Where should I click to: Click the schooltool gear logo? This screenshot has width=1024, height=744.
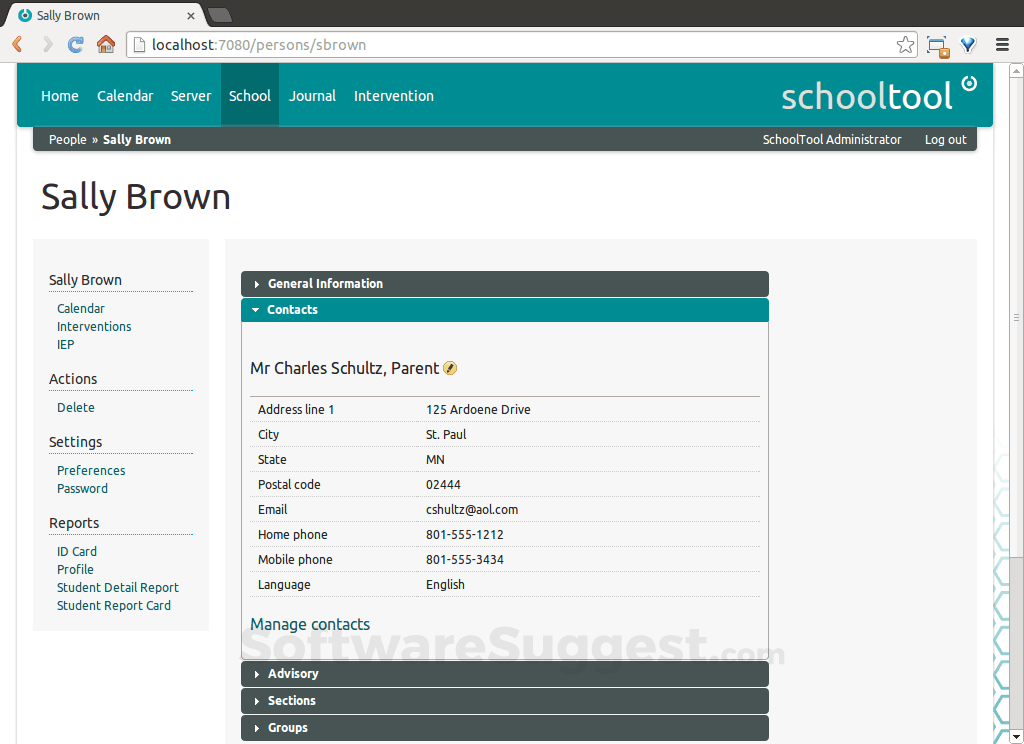click(968, 86)
